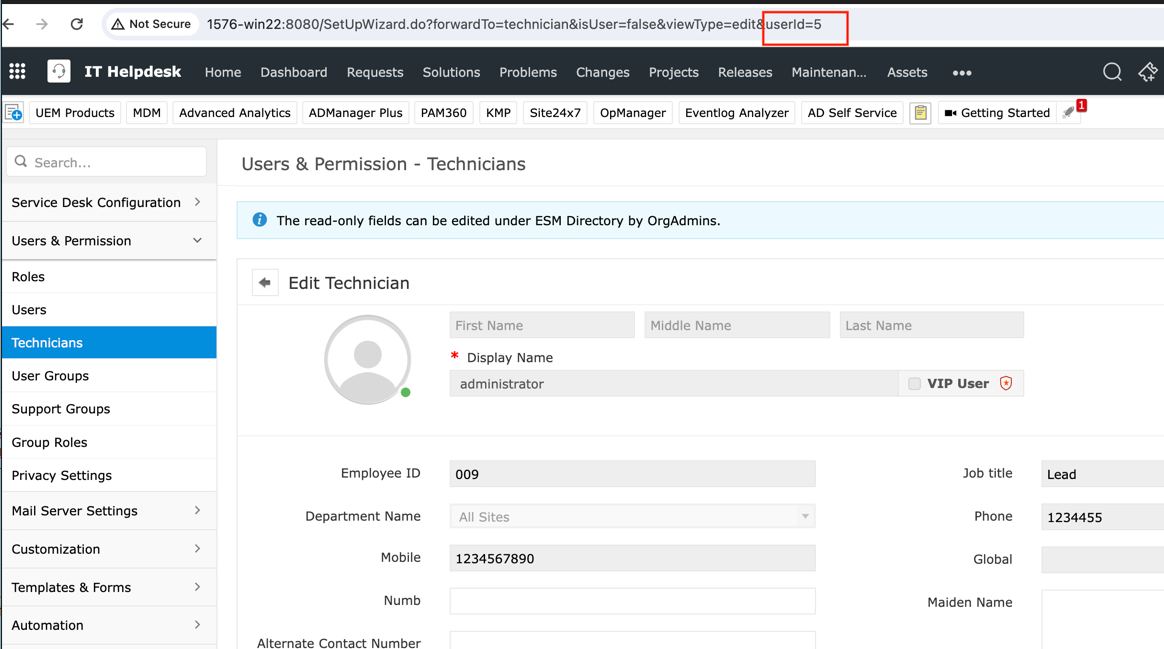Viewport: 1164px width, 649px height.
Task: Click the Getting Started button
Action: click(x=996, y=113)
